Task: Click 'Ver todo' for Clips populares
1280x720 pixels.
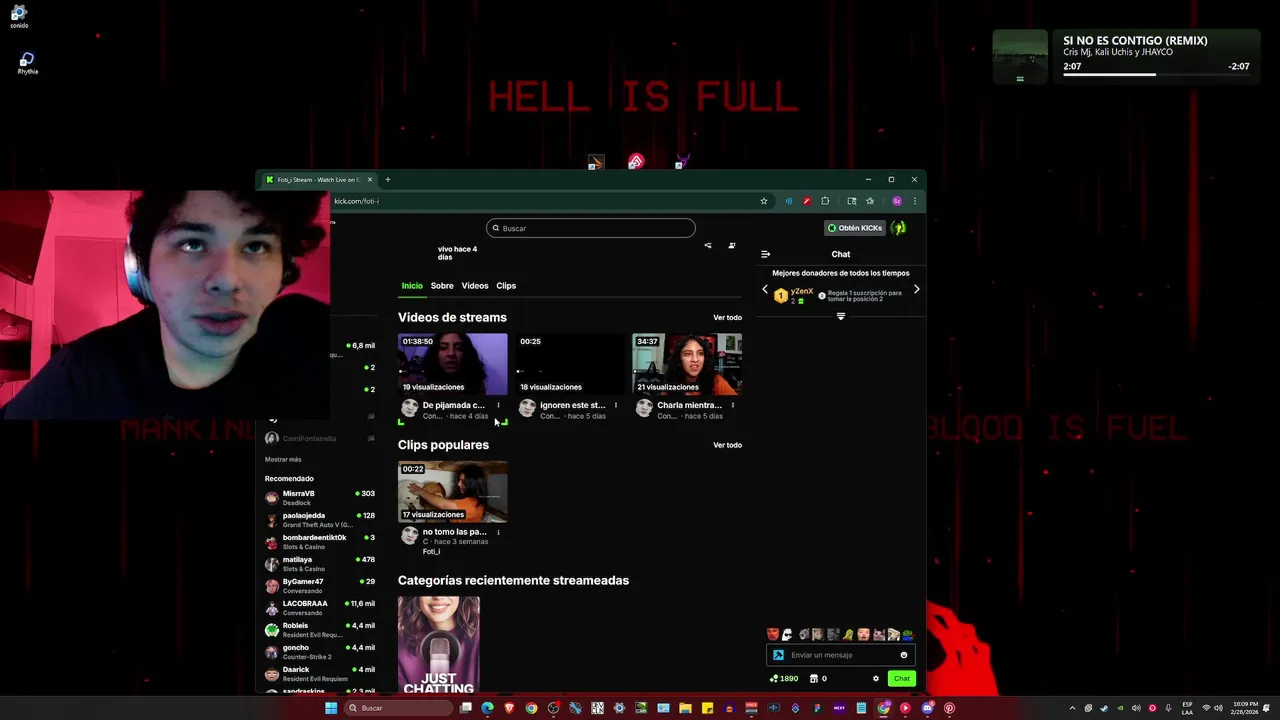Action: pos(727,445)
